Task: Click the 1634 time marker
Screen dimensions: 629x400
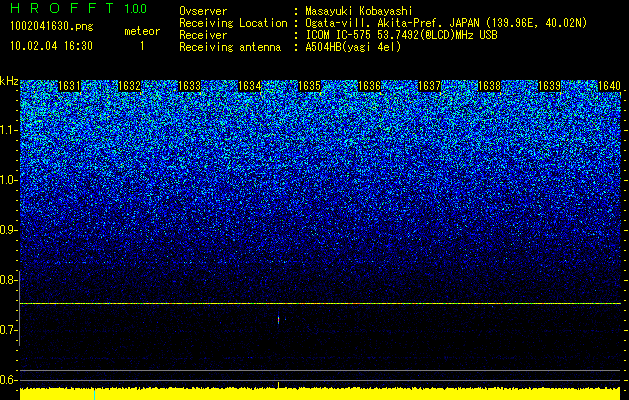Action: [x=250, y=86]
